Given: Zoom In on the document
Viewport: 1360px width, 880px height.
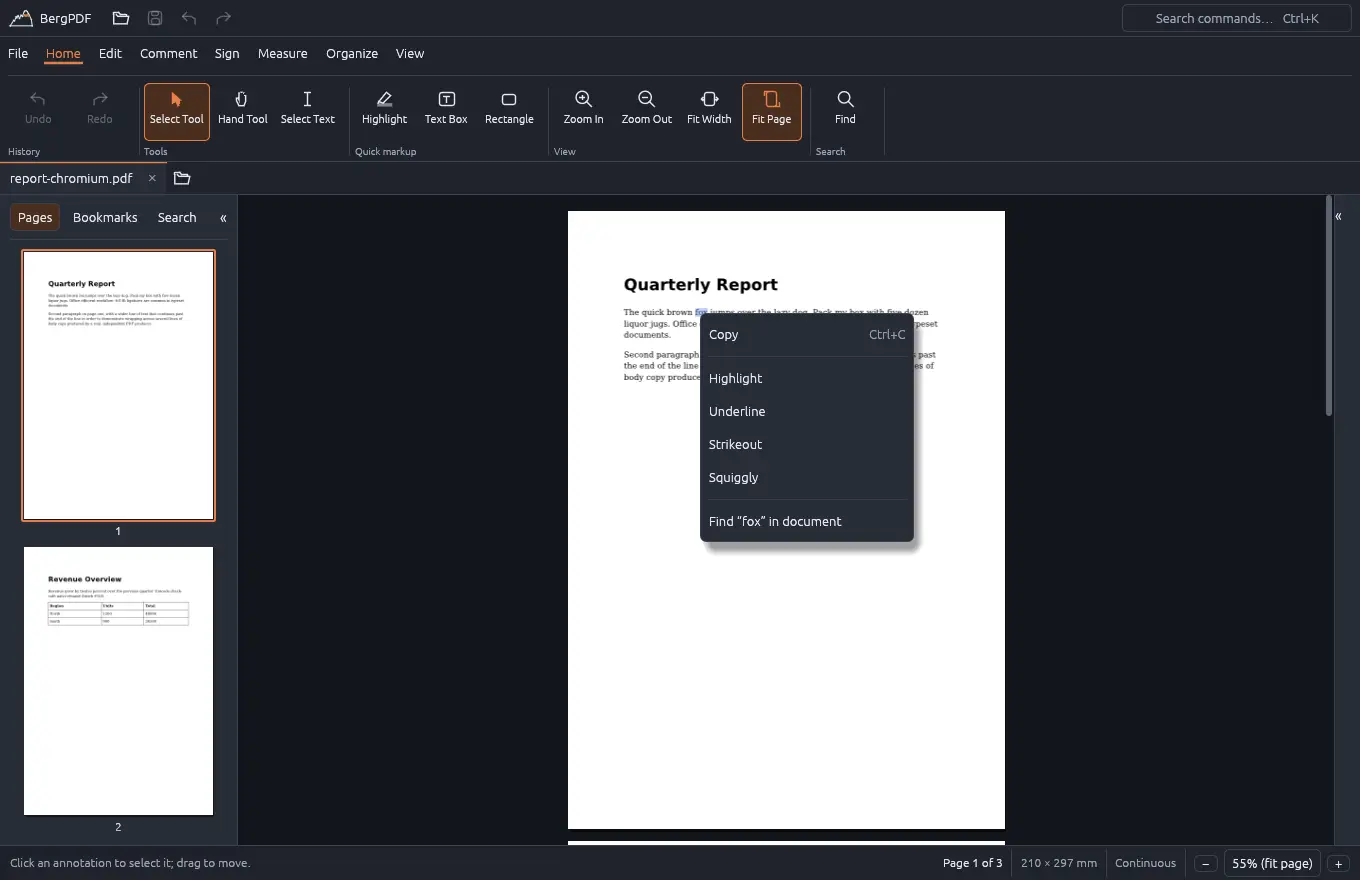Looking at the screenshot, I should click(583, 111).
